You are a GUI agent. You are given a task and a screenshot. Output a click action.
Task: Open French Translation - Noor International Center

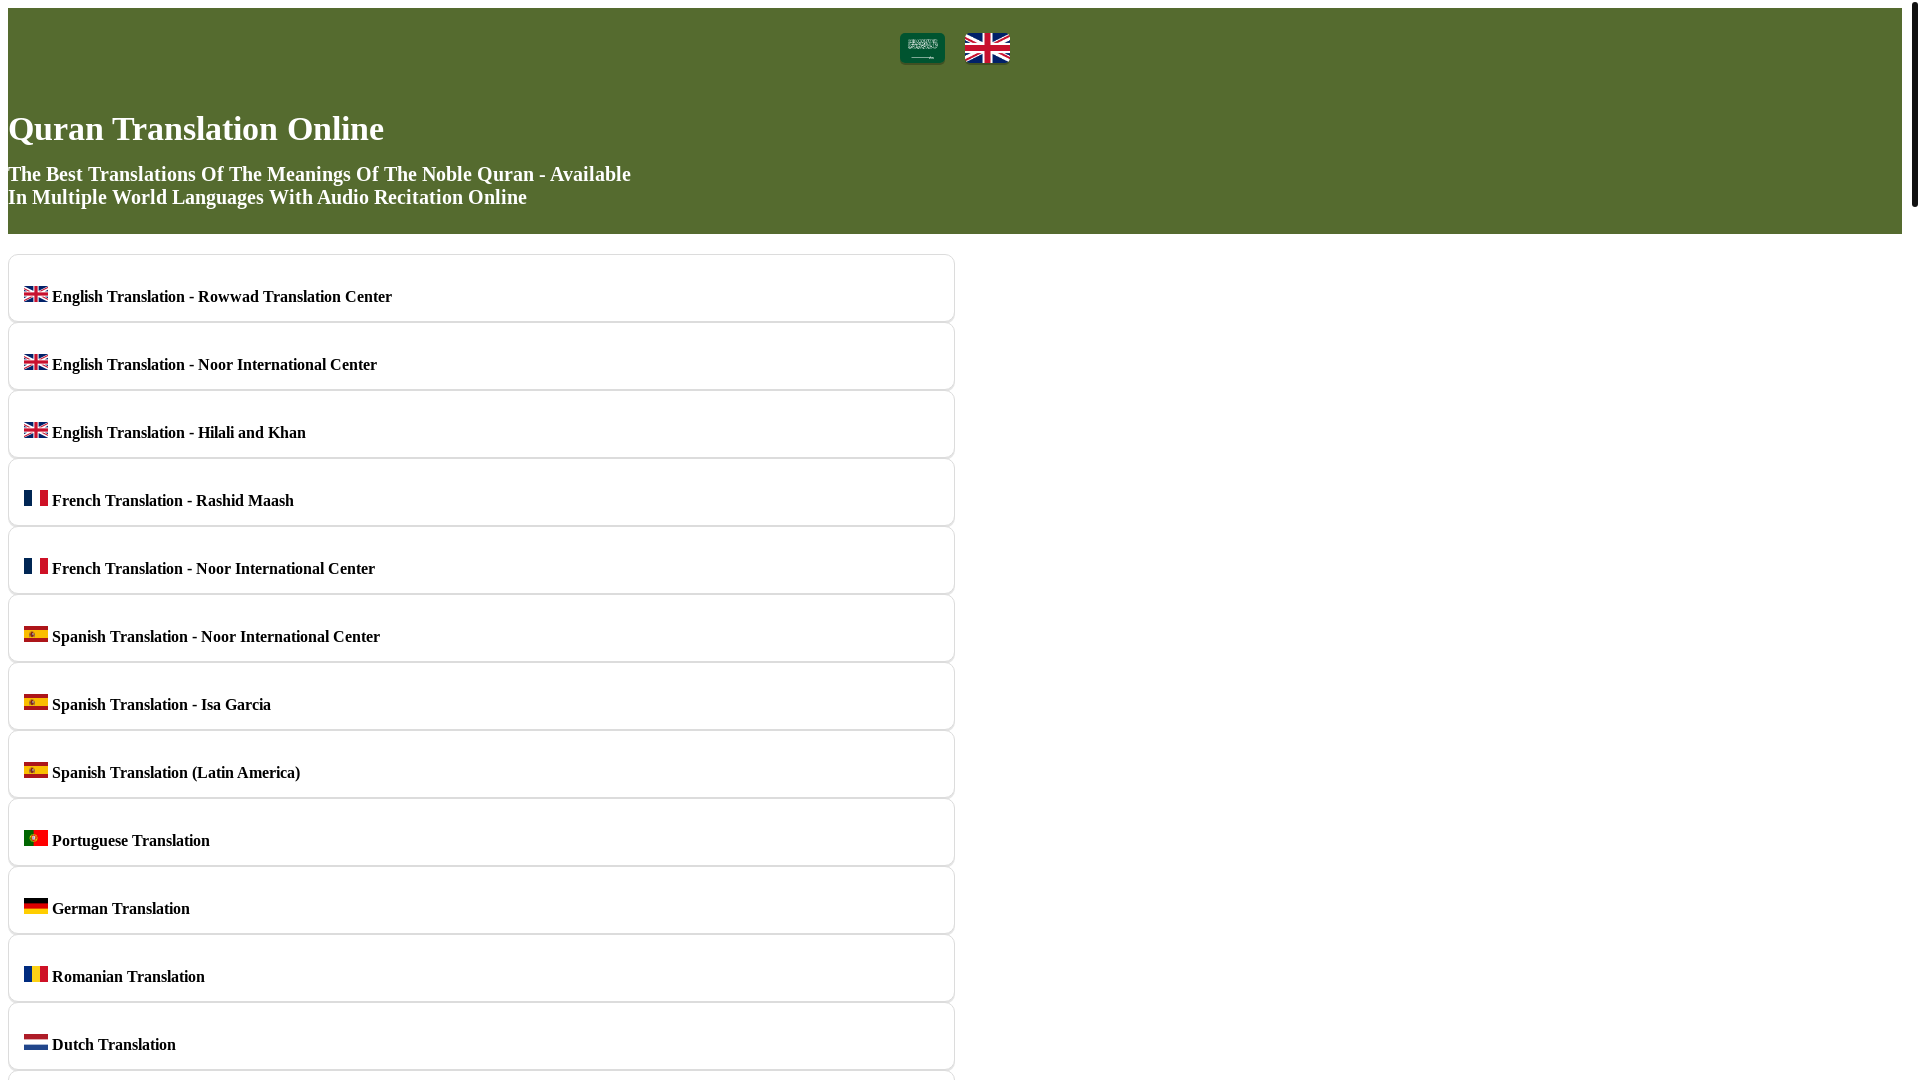pos(481,560)
